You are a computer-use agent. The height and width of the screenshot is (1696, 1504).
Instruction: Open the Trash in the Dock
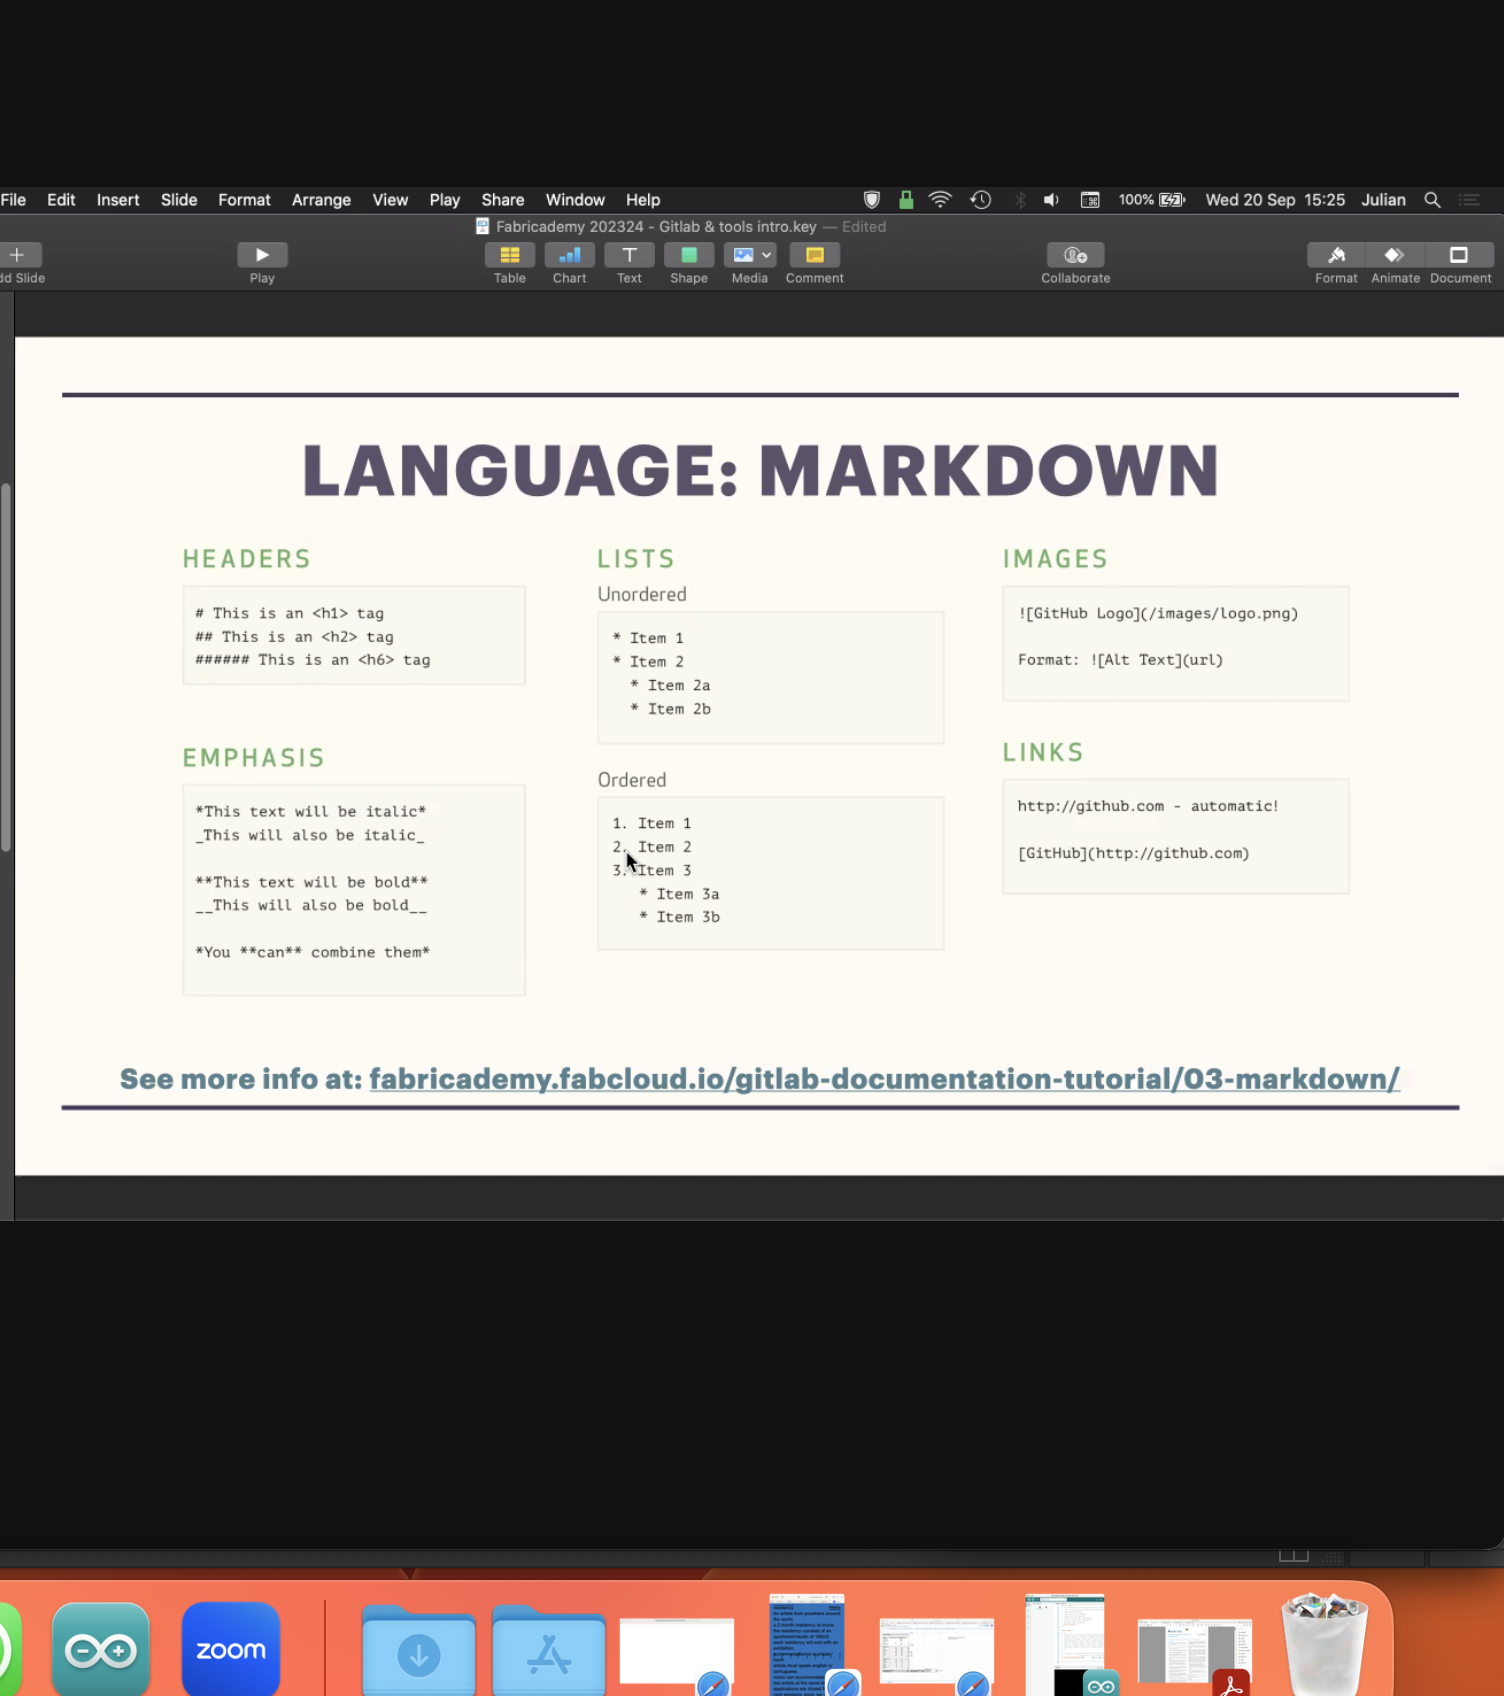[x=1324, y=1646]
